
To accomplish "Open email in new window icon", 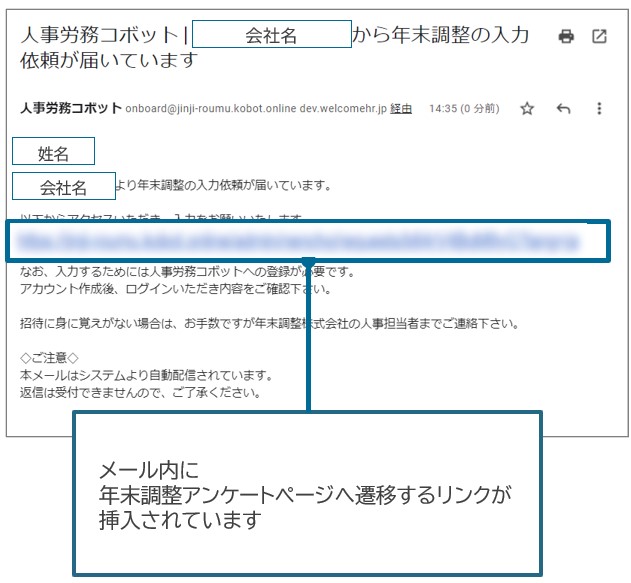I will [x=599, y=36].
